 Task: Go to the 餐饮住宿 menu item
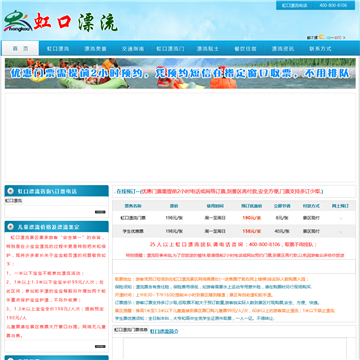(245, 49)
